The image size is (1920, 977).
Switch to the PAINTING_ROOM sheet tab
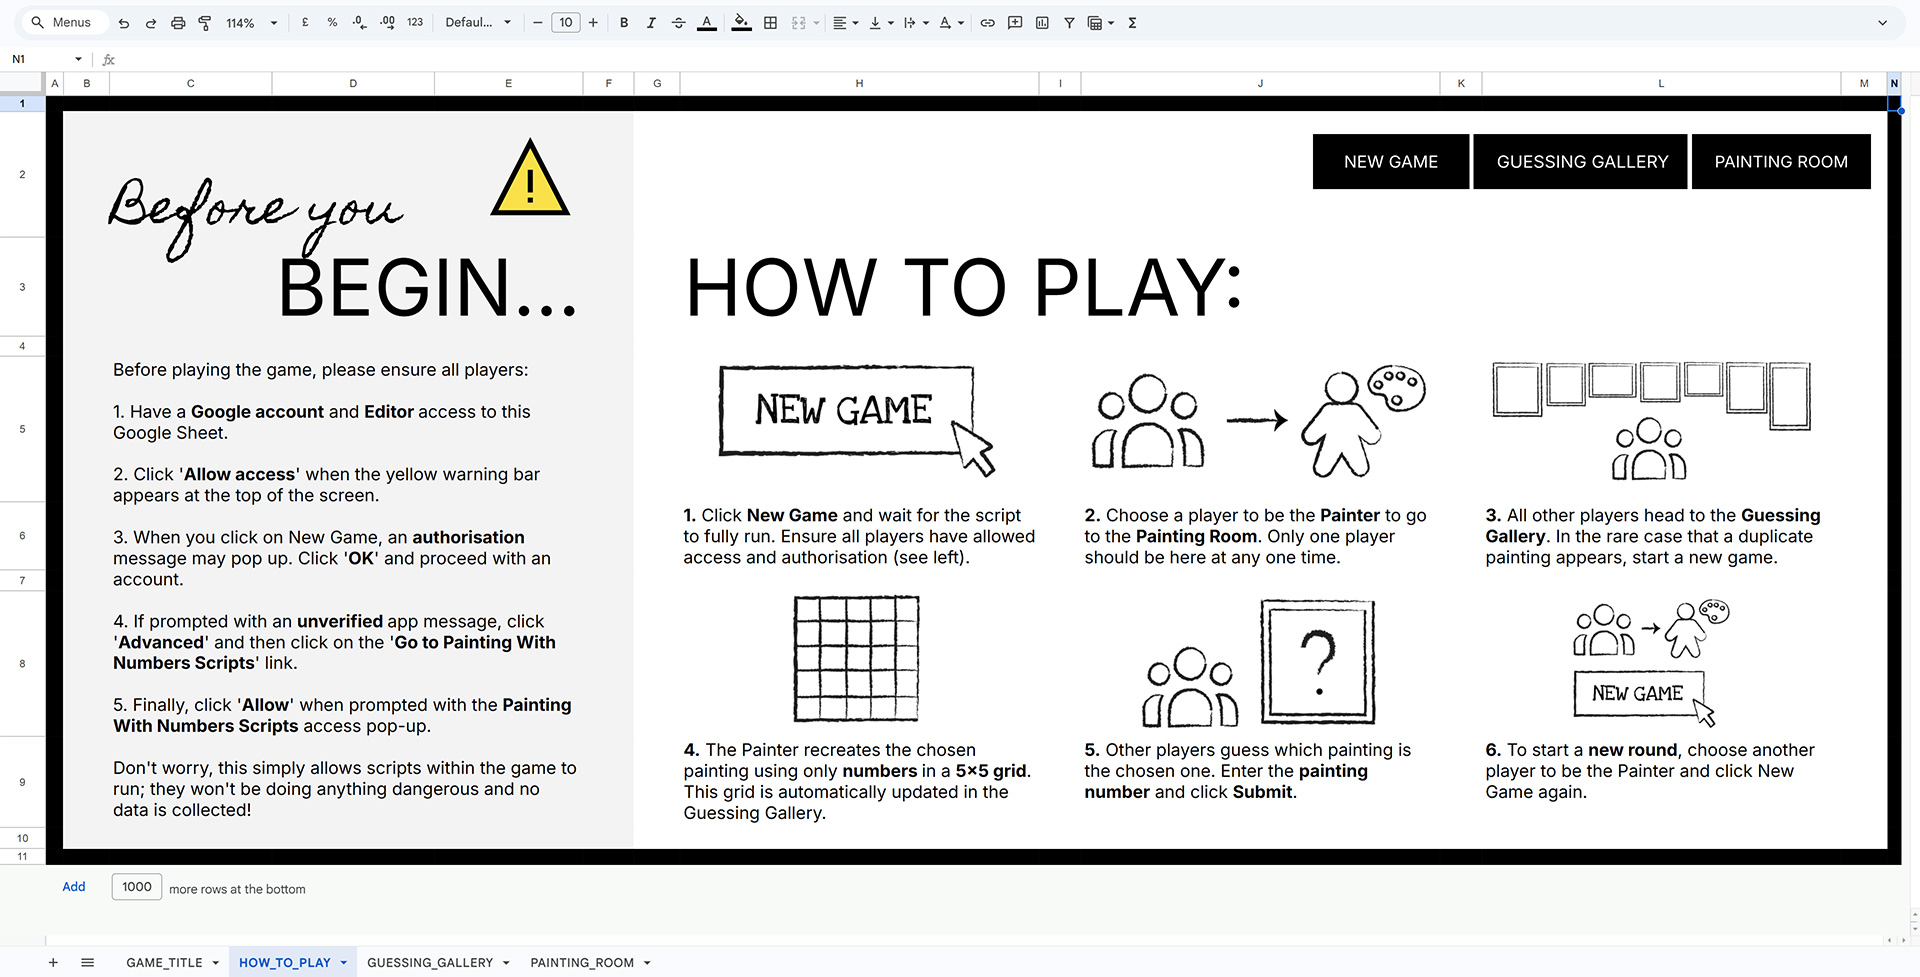(x=581, y=963)
